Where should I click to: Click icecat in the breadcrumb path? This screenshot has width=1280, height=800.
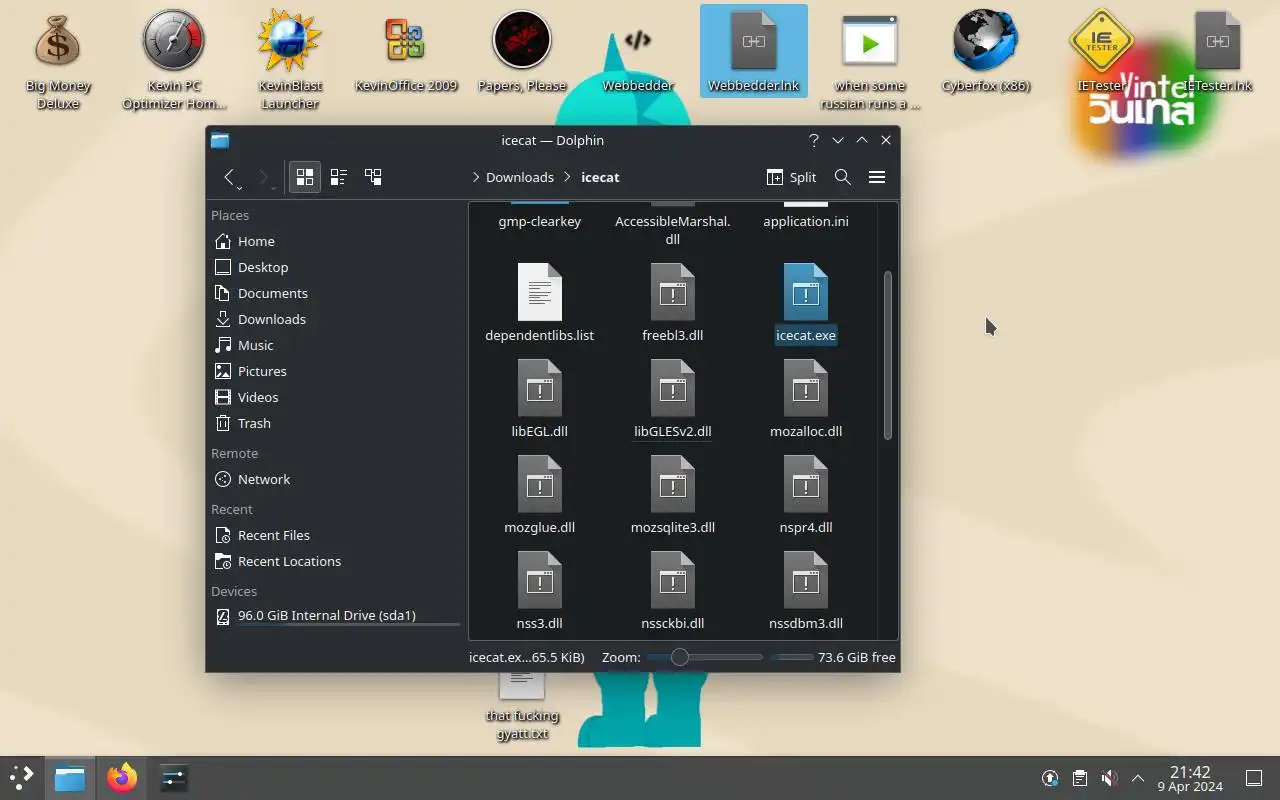click(x=600, y=177)
